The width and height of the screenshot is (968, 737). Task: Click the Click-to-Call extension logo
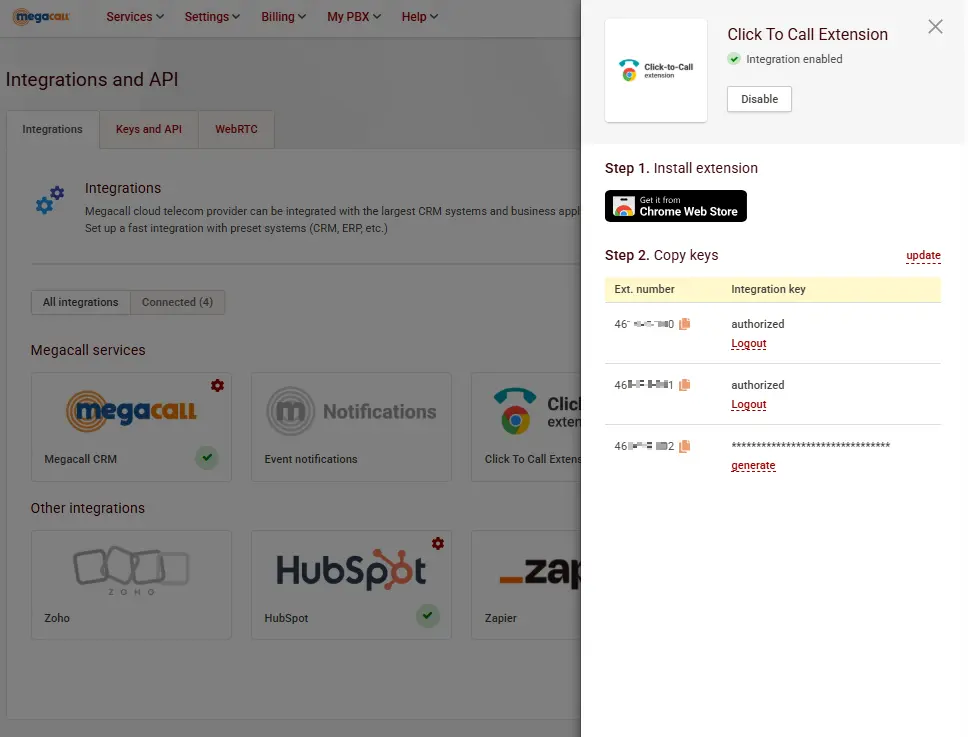click(656, 70)
